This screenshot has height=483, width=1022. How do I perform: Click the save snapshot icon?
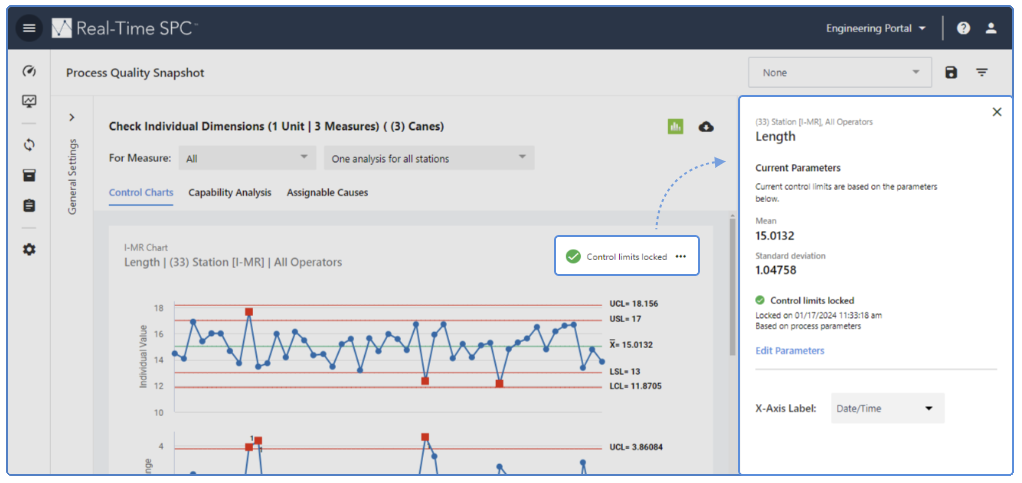pos(951,72)
